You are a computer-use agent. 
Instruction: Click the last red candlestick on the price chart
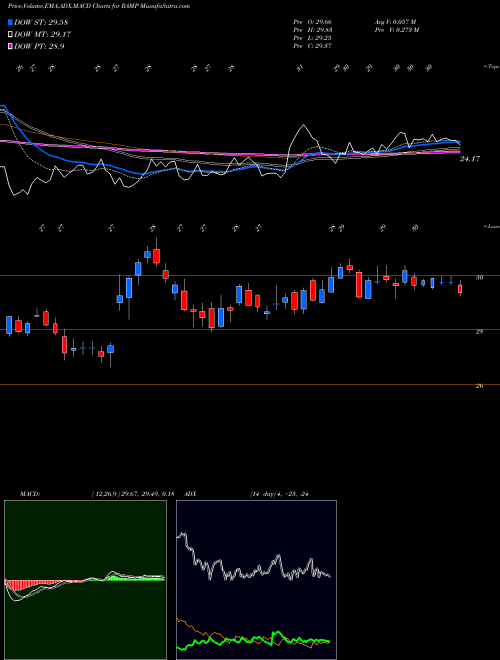click(x=460, y=289)
